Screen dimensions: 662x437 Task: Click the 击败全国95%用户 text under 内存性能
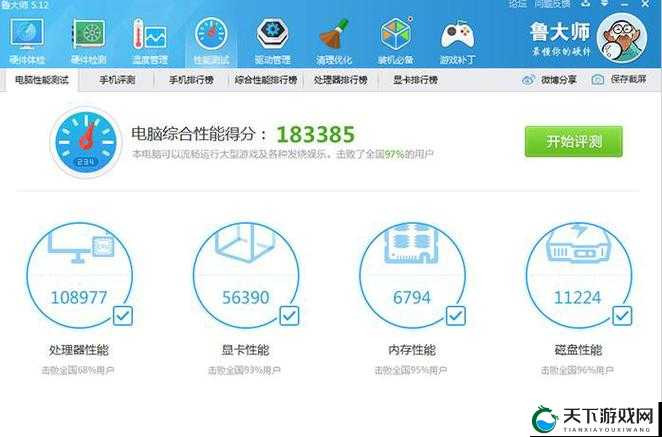click(x=411, y=371)
